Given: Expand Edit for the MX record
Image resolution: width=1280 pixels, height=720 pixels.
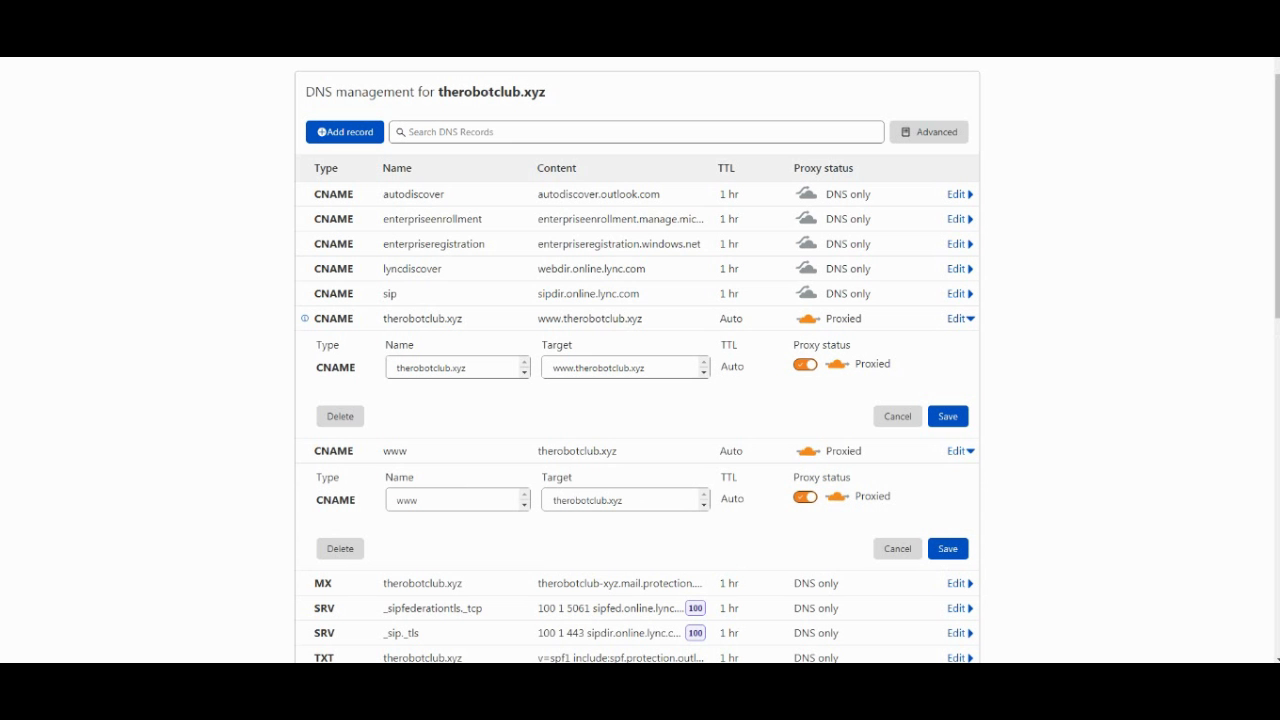Looking at the screenshot, I should (x=960, y=583).
